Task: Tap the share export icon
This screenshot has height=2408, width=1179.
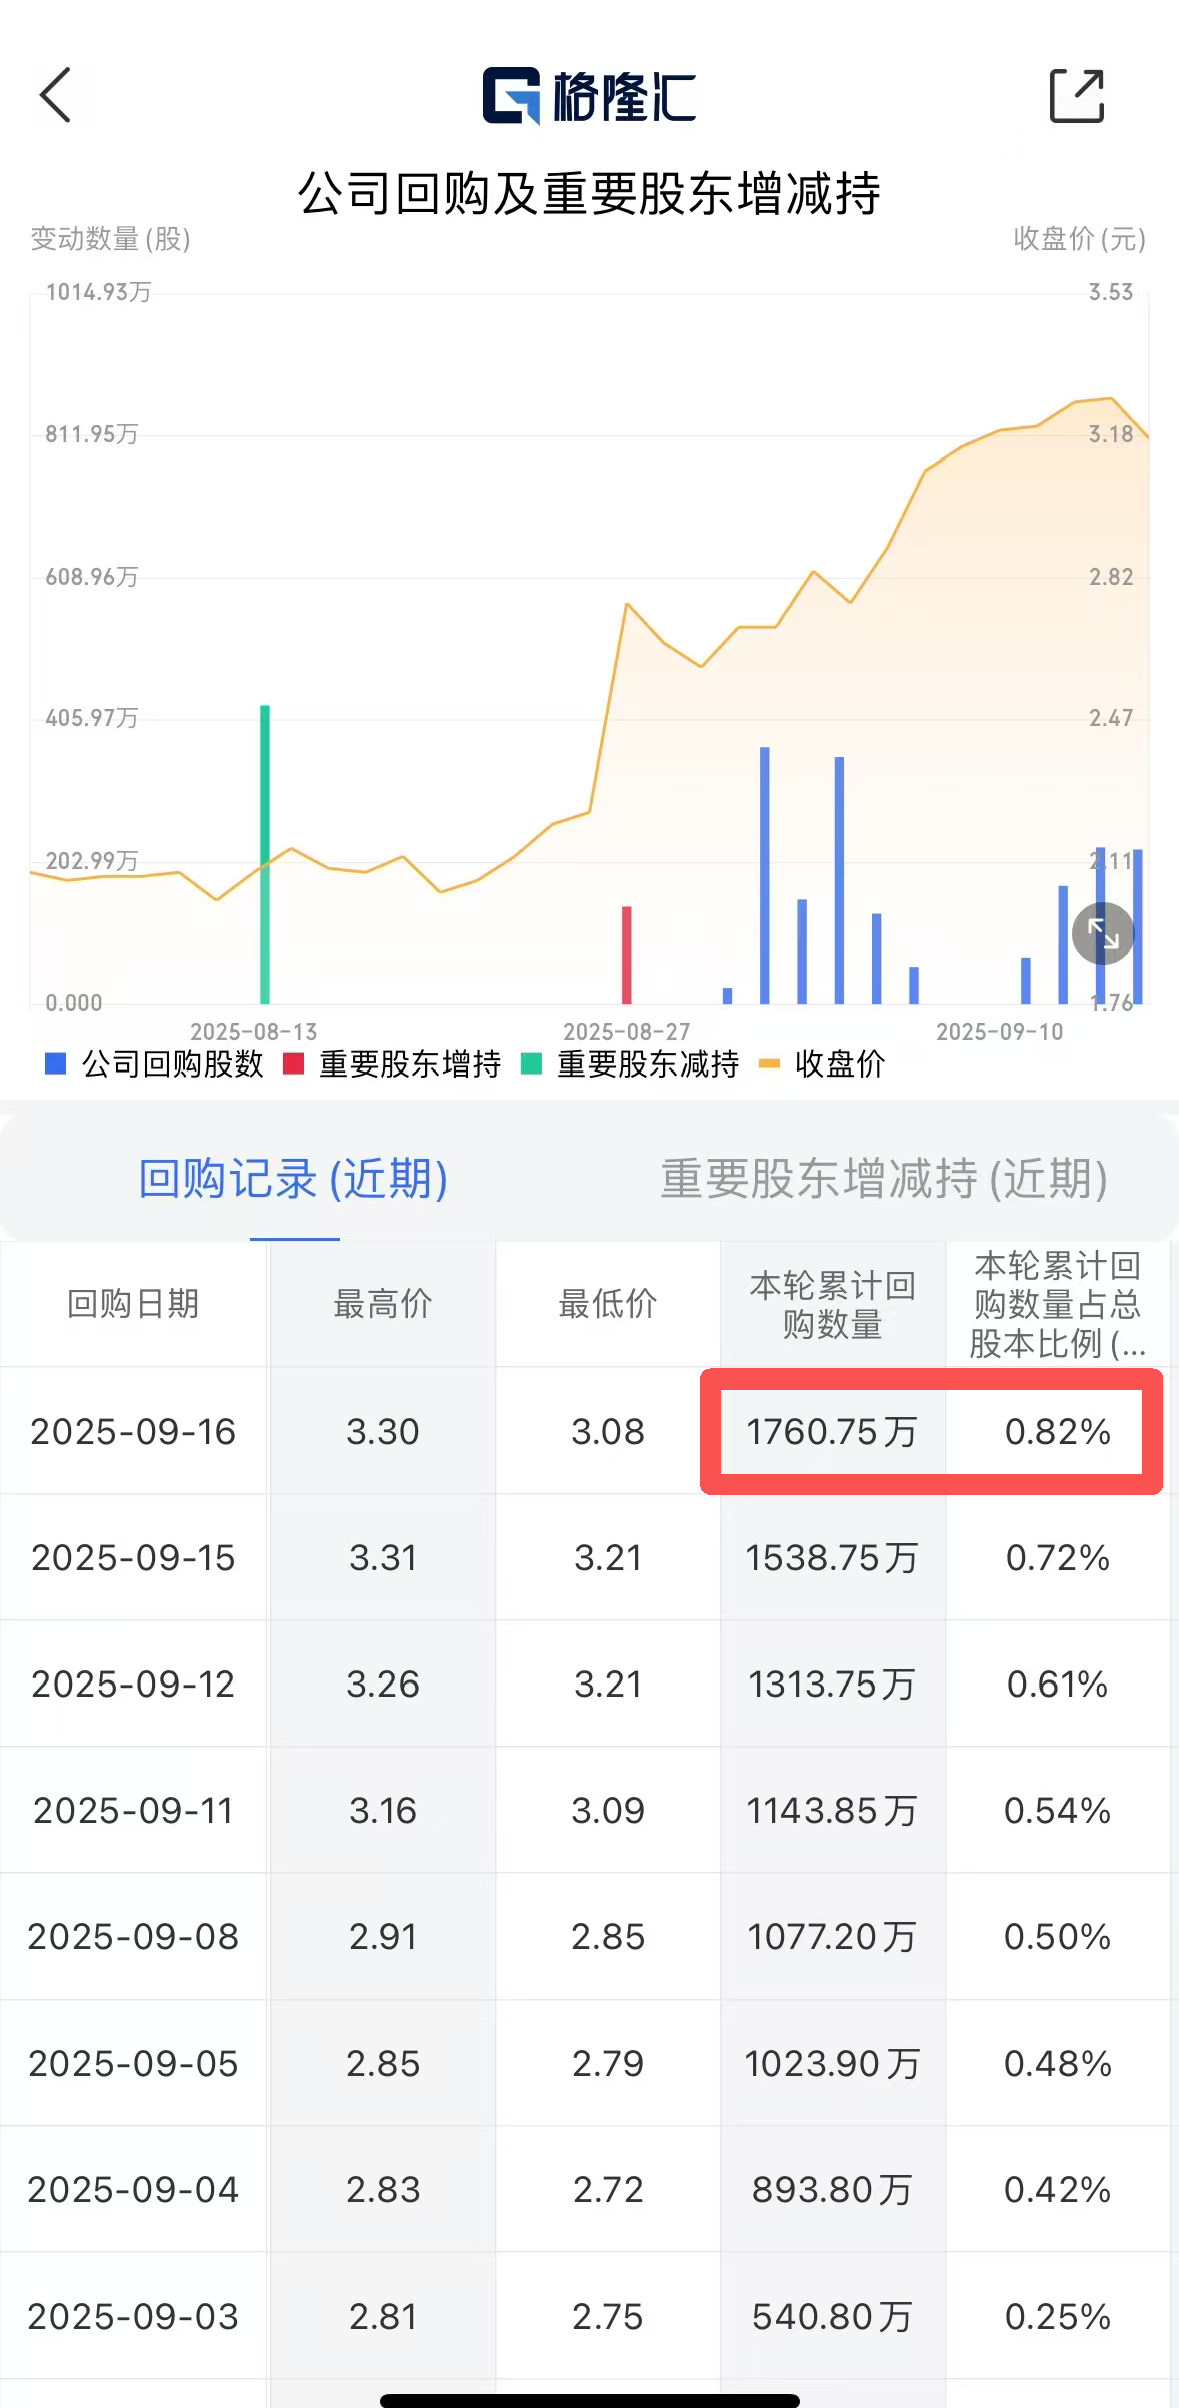Action: pos(1076,96)
